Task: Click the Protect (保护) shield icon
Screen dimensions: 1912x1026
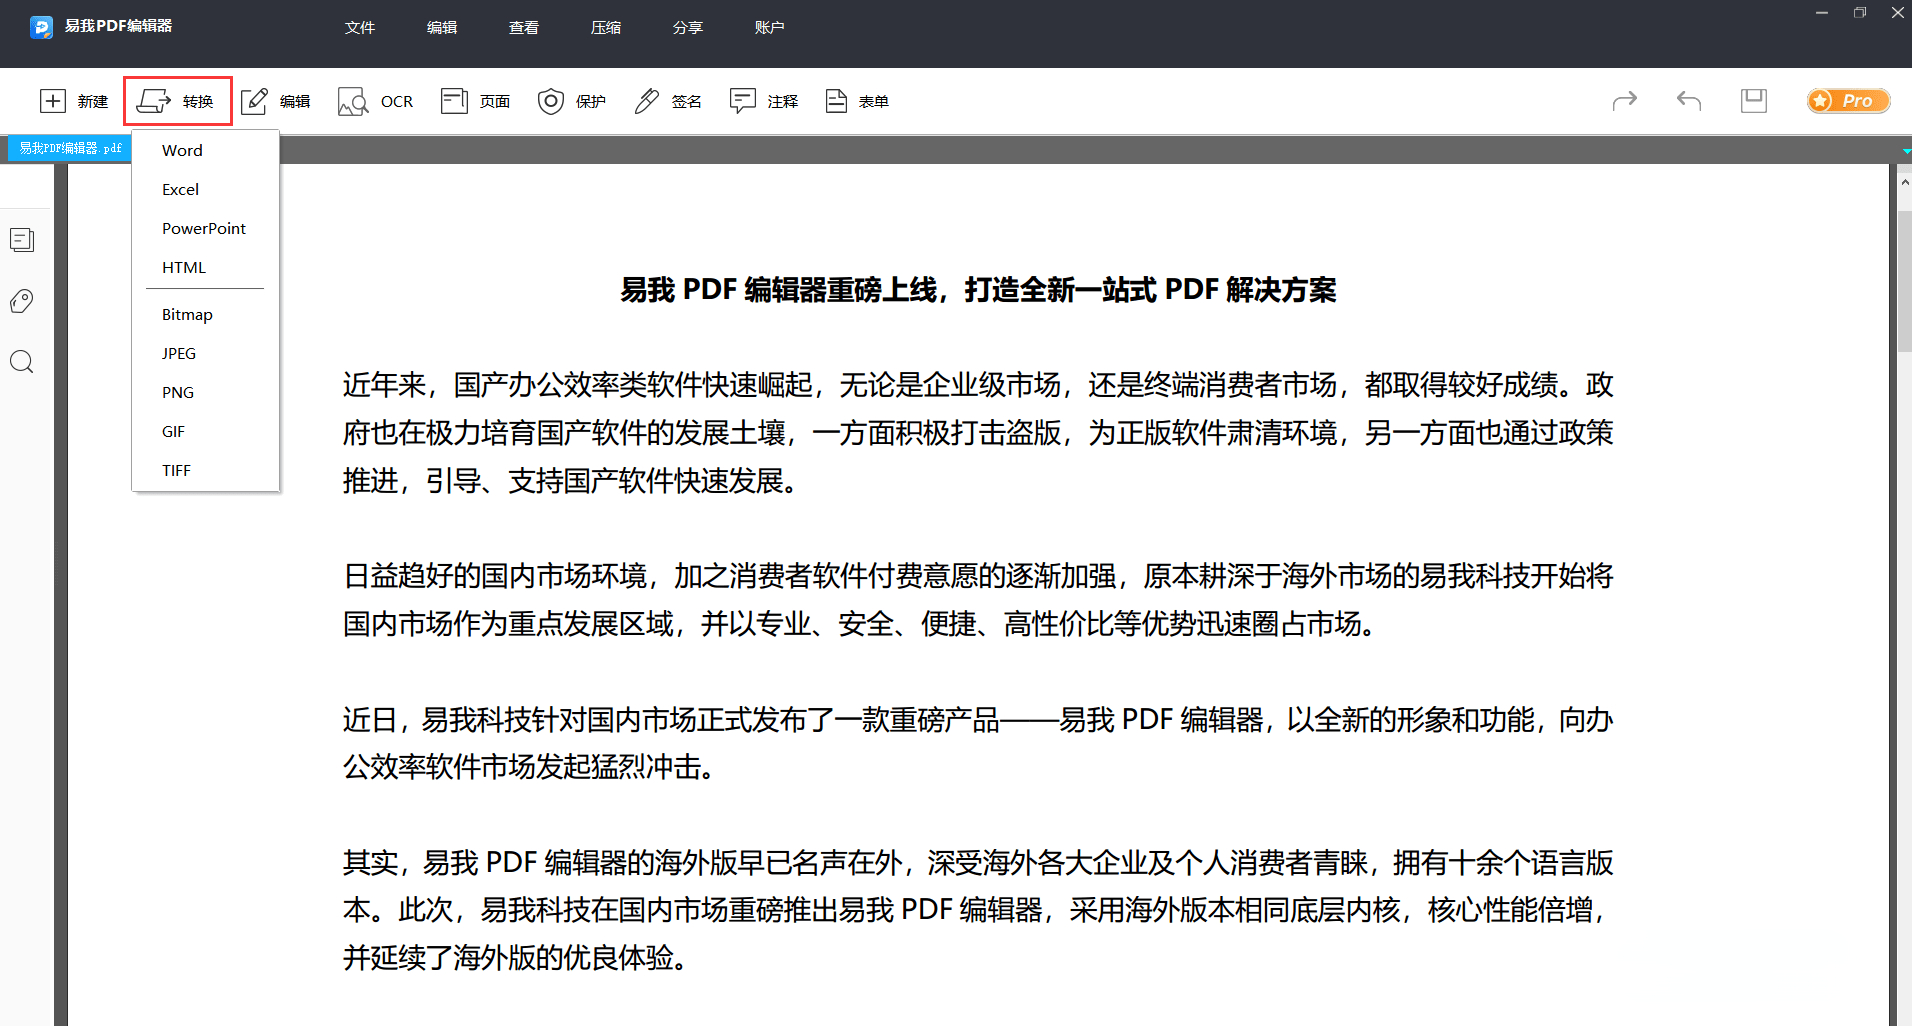Action: (551, 101)
